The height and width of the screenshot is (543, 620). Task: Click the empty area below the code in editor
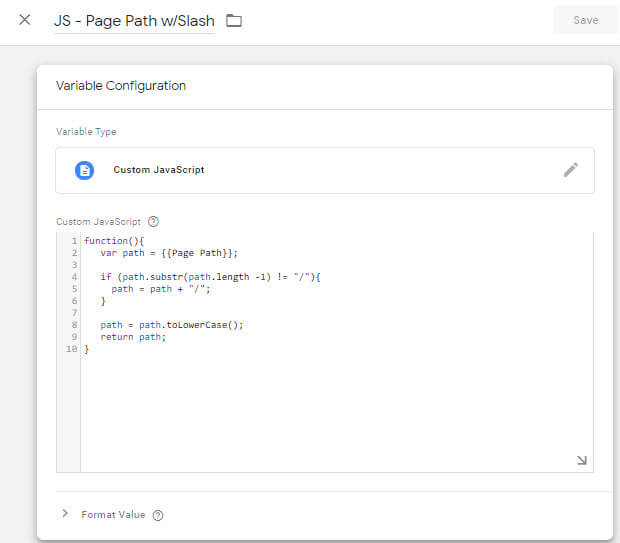point(330,410)
